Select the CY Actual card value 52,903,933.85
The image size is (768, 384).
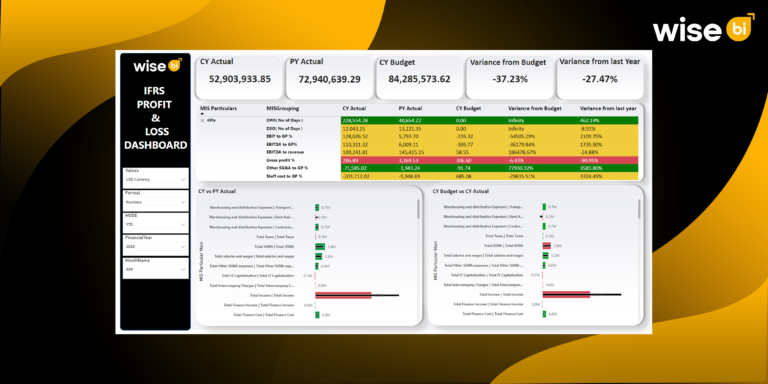pos(240,79)
